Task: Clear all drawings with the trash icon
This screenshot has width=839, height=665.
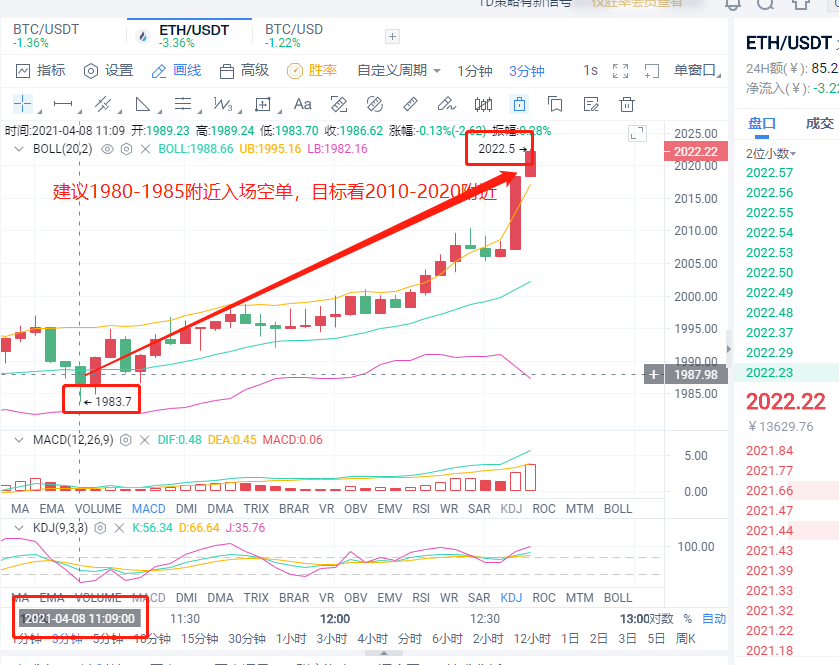Action: click(626, 104)
